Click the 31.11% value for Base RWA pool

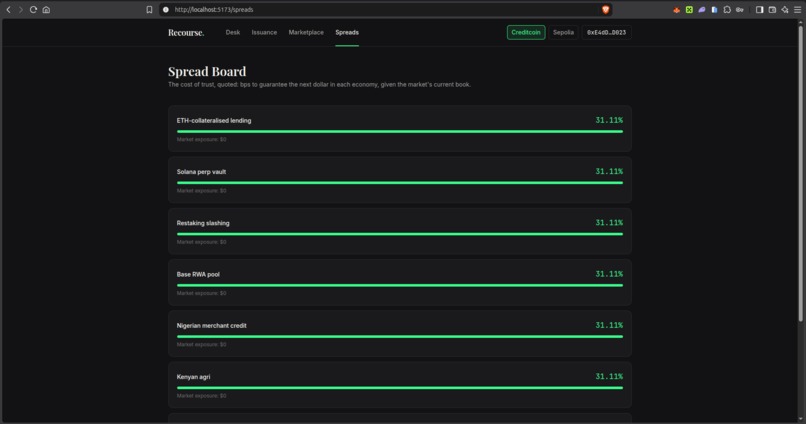pos(609,274)
